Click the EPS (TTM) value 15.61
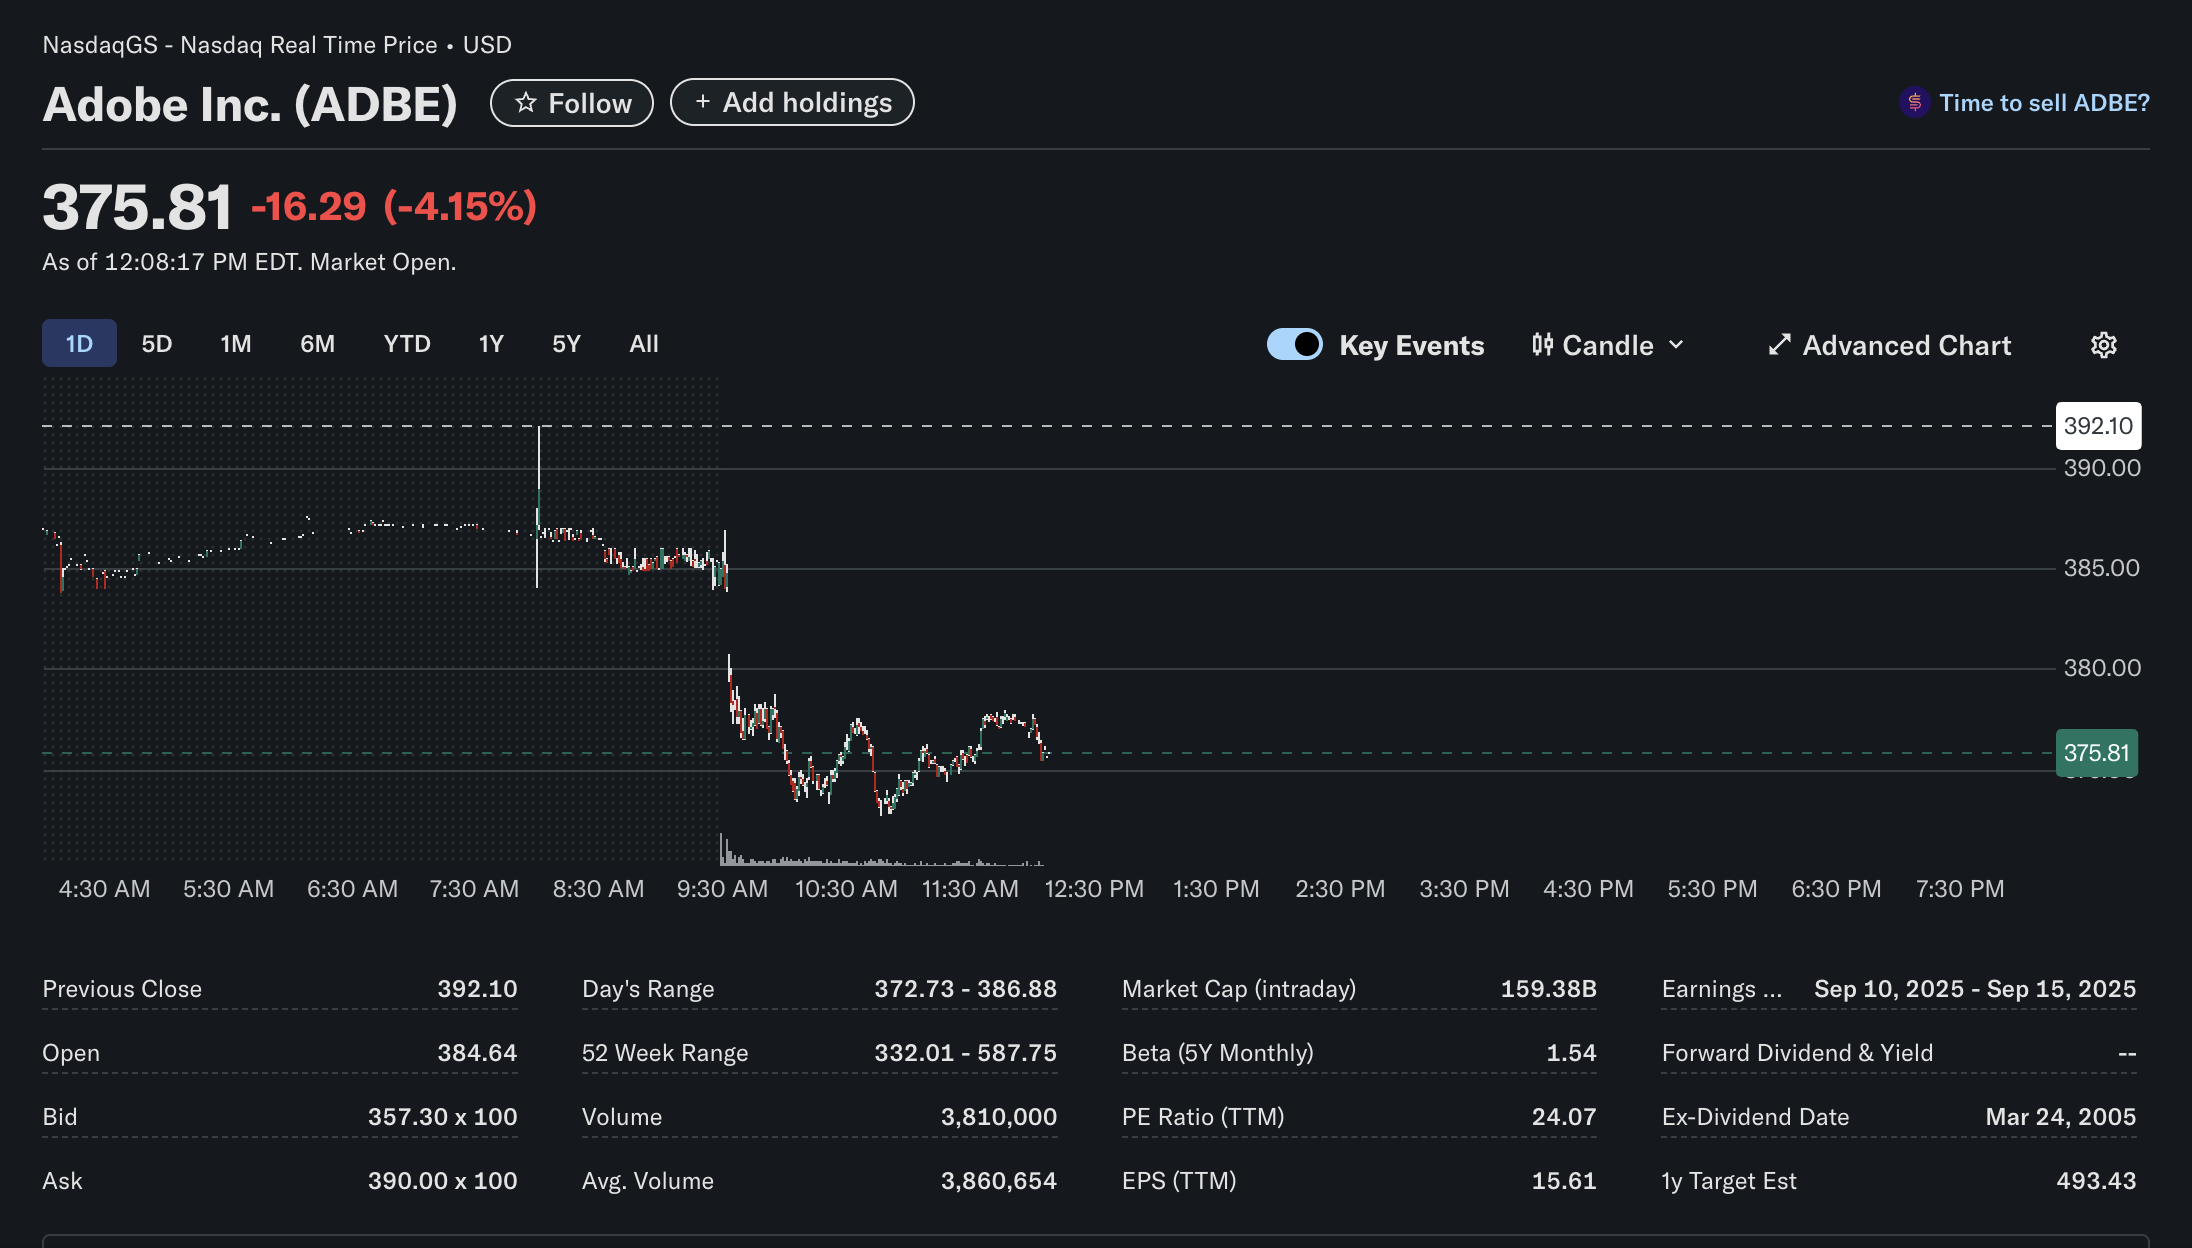 tap(1564, 1181)
